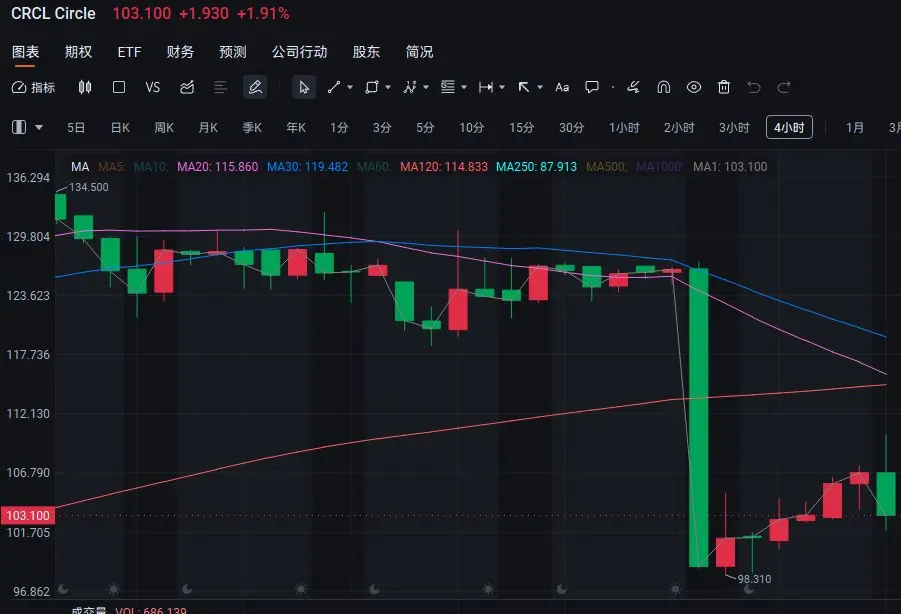Click the square frame icon beside VS

(119, 87)
